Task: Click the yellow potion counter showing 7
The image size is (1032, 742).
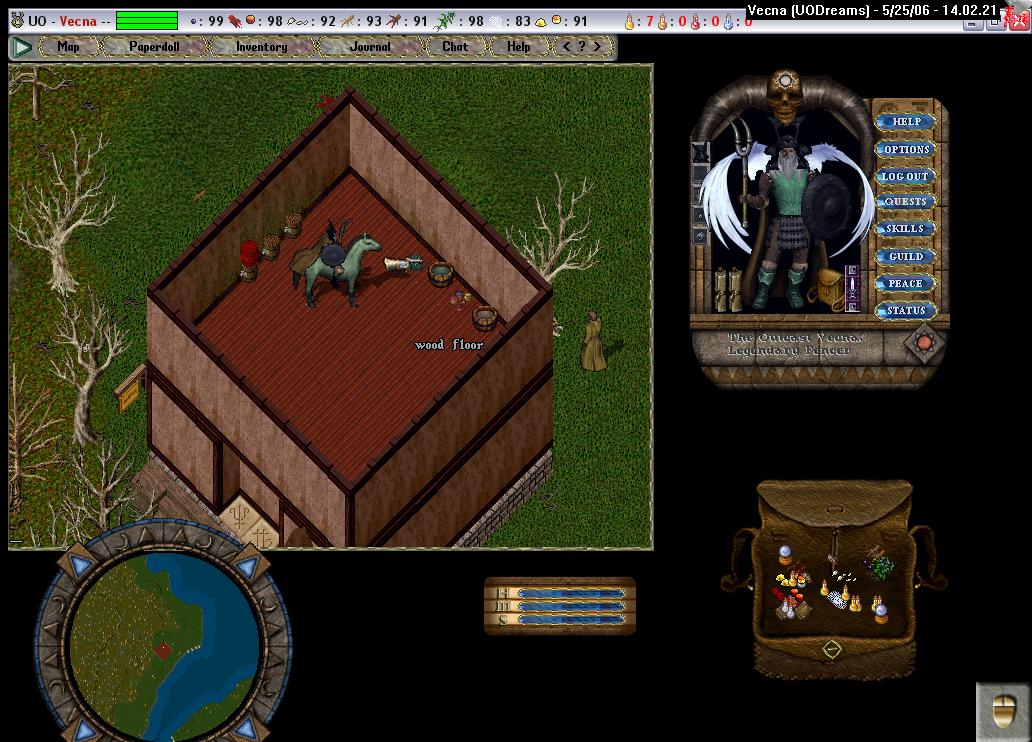Action: point(639,22)
